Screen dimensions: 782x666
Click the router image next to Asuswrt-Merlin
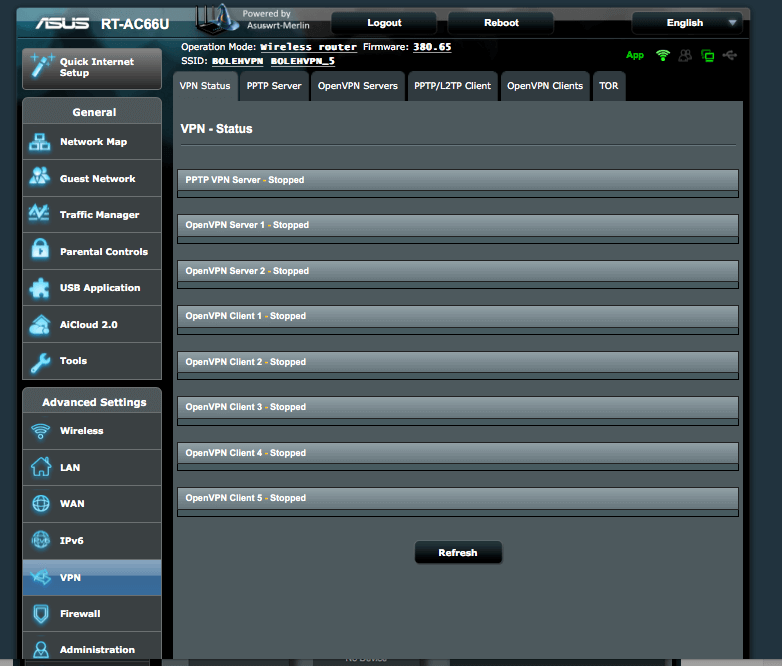pyautogui.click(x=215, y=20)
